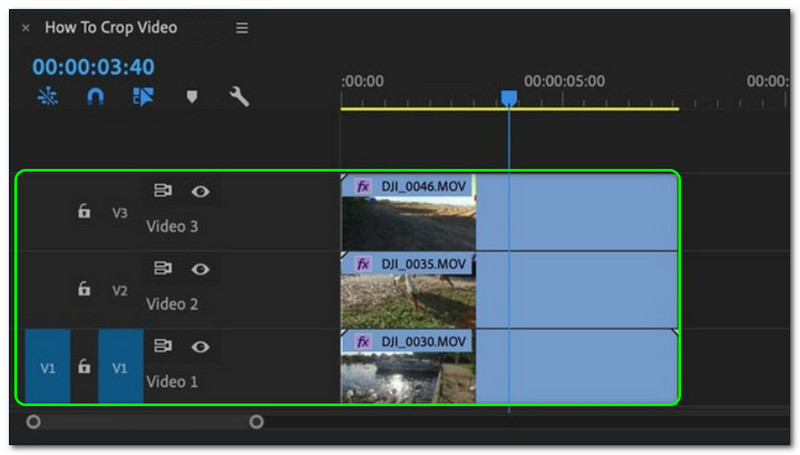
Task: Click the Add Marker icon
Action: (192, 97)
